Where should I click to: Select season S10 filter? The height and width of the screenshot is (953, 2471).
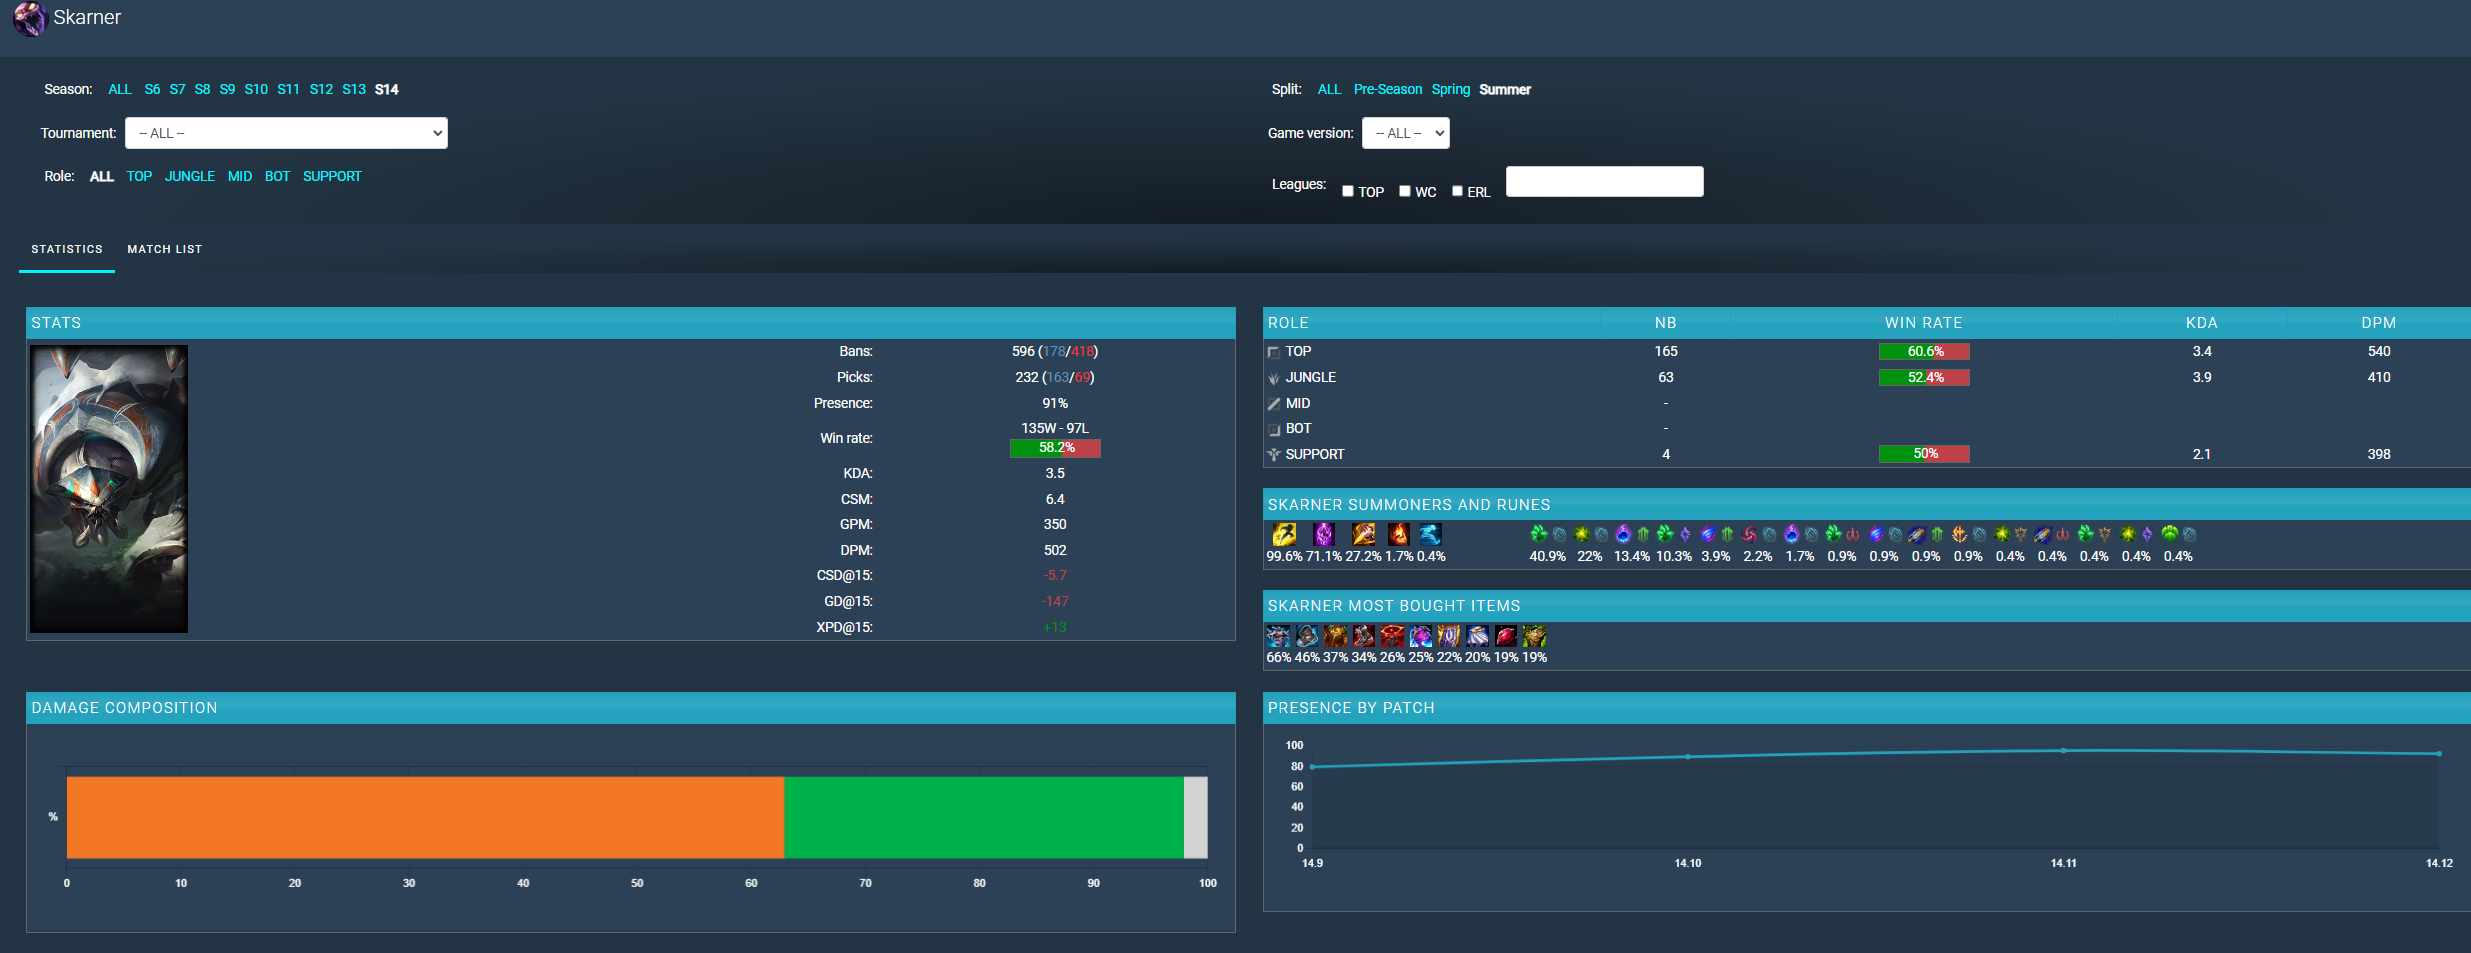[x=256, y=90]
